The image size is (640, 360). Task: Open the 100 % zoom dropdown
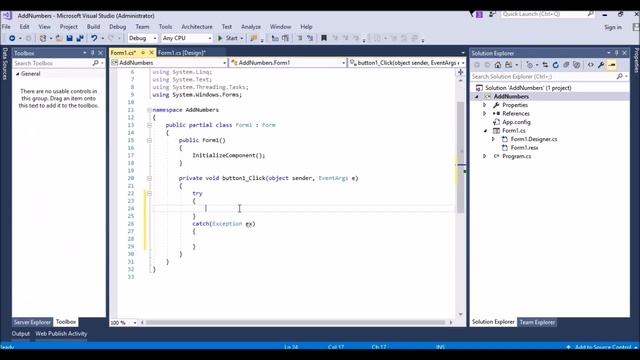pos(123,322)
